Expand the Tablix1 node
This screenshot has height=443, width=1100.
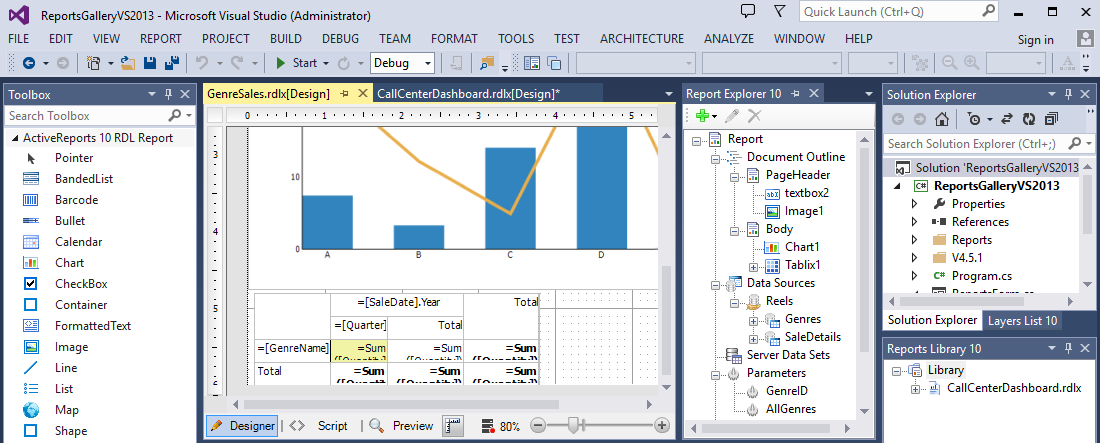click(755, 266)
